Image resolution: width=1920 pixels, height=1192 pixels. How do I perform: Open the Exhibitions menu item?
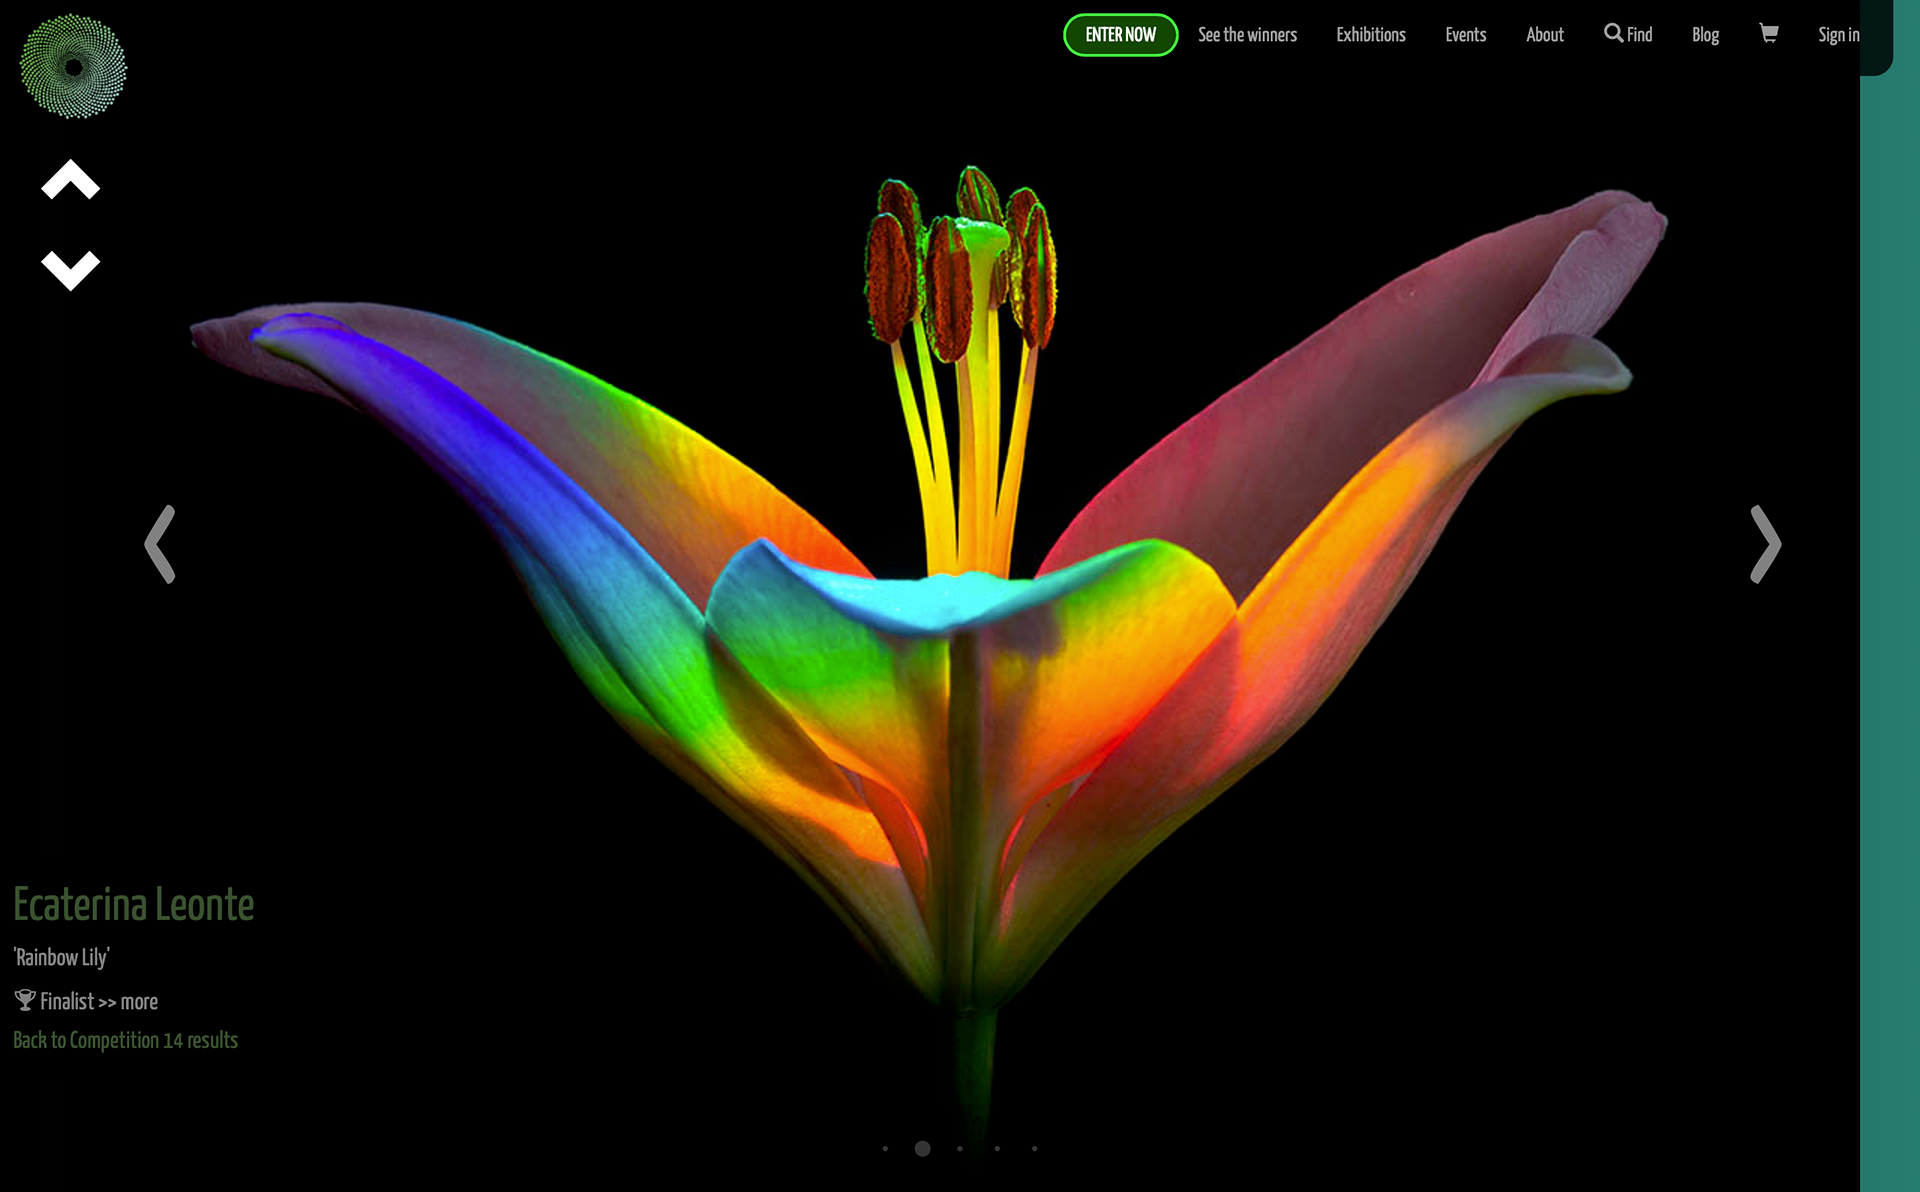[1370, 35]
